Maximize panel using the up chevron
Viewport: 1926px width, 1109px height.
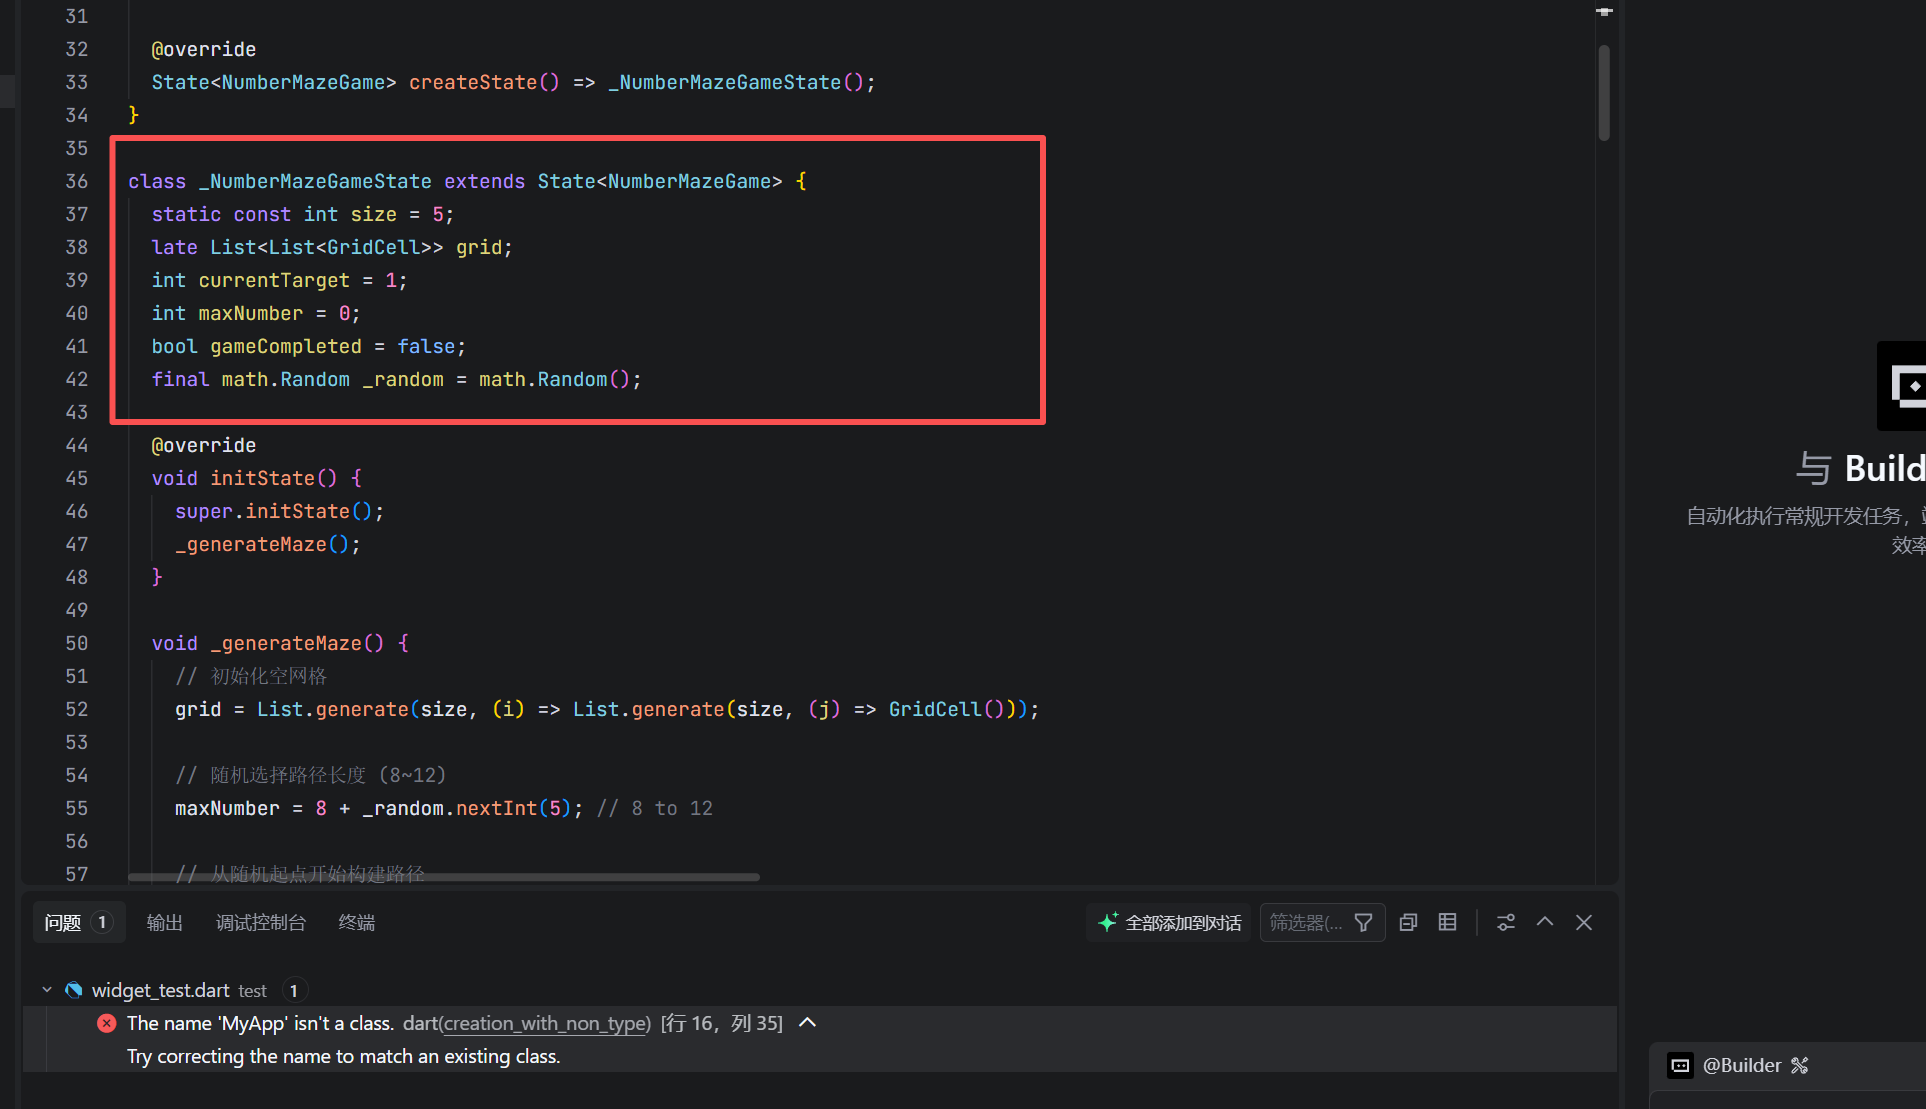[1545, 923]
